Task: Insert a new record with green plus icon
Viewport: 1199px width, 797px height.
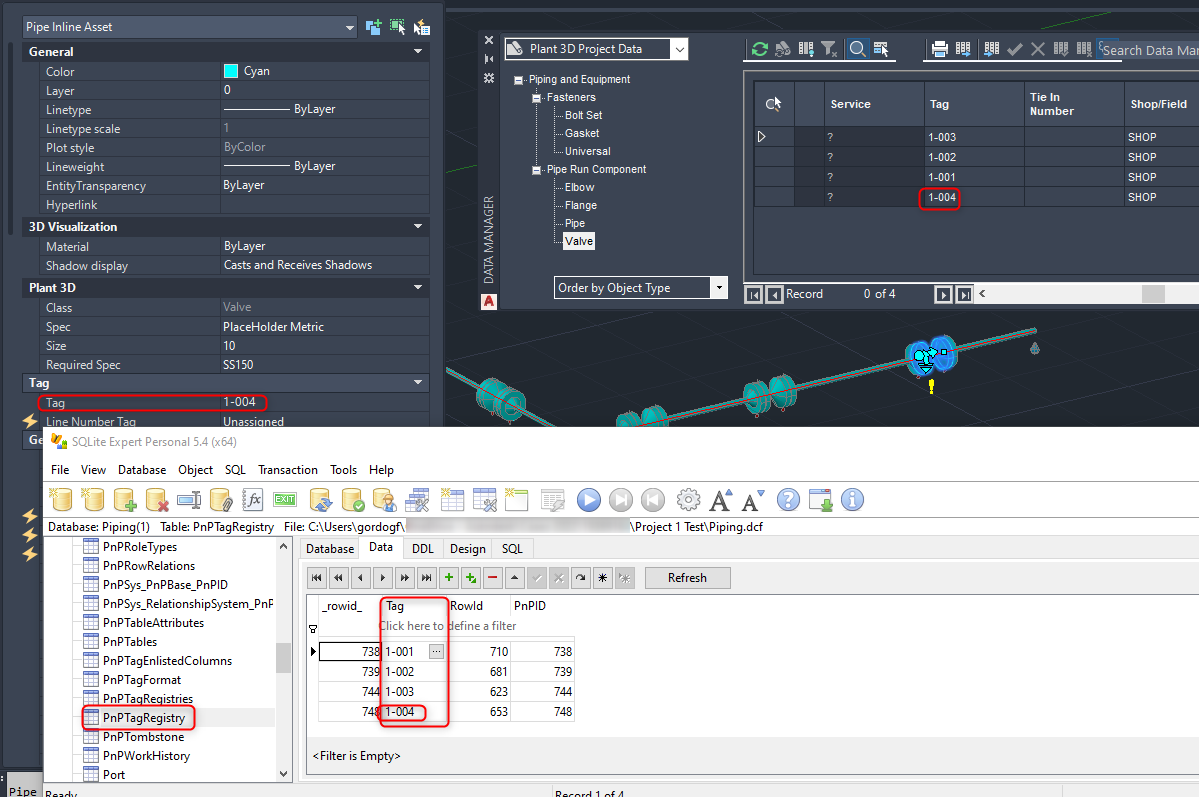Action: (x=449, y=578)
